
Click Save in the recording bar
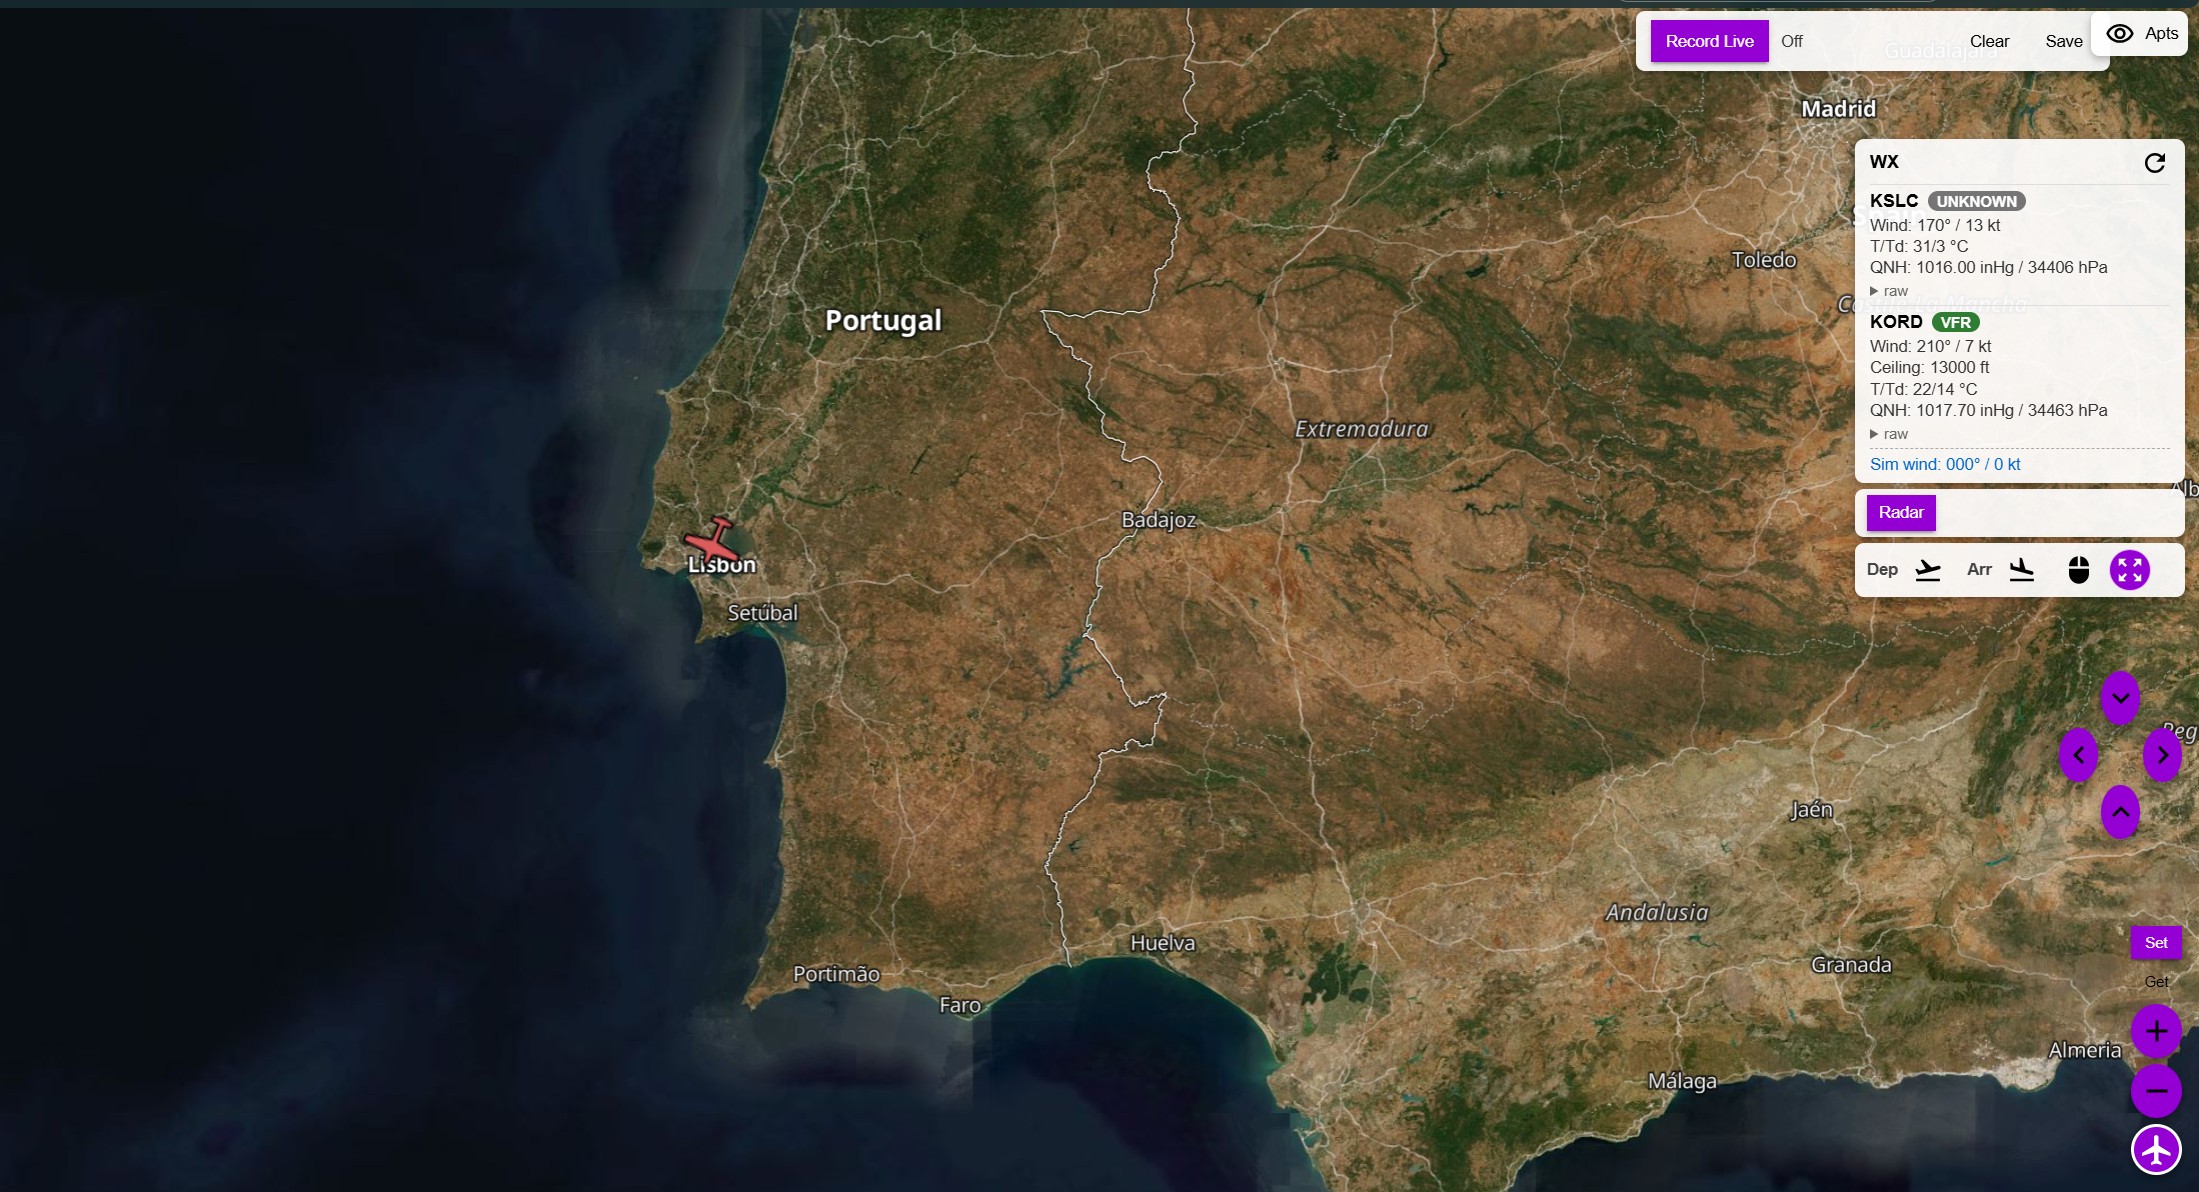pyautogui.click(x=2064, y=41)
